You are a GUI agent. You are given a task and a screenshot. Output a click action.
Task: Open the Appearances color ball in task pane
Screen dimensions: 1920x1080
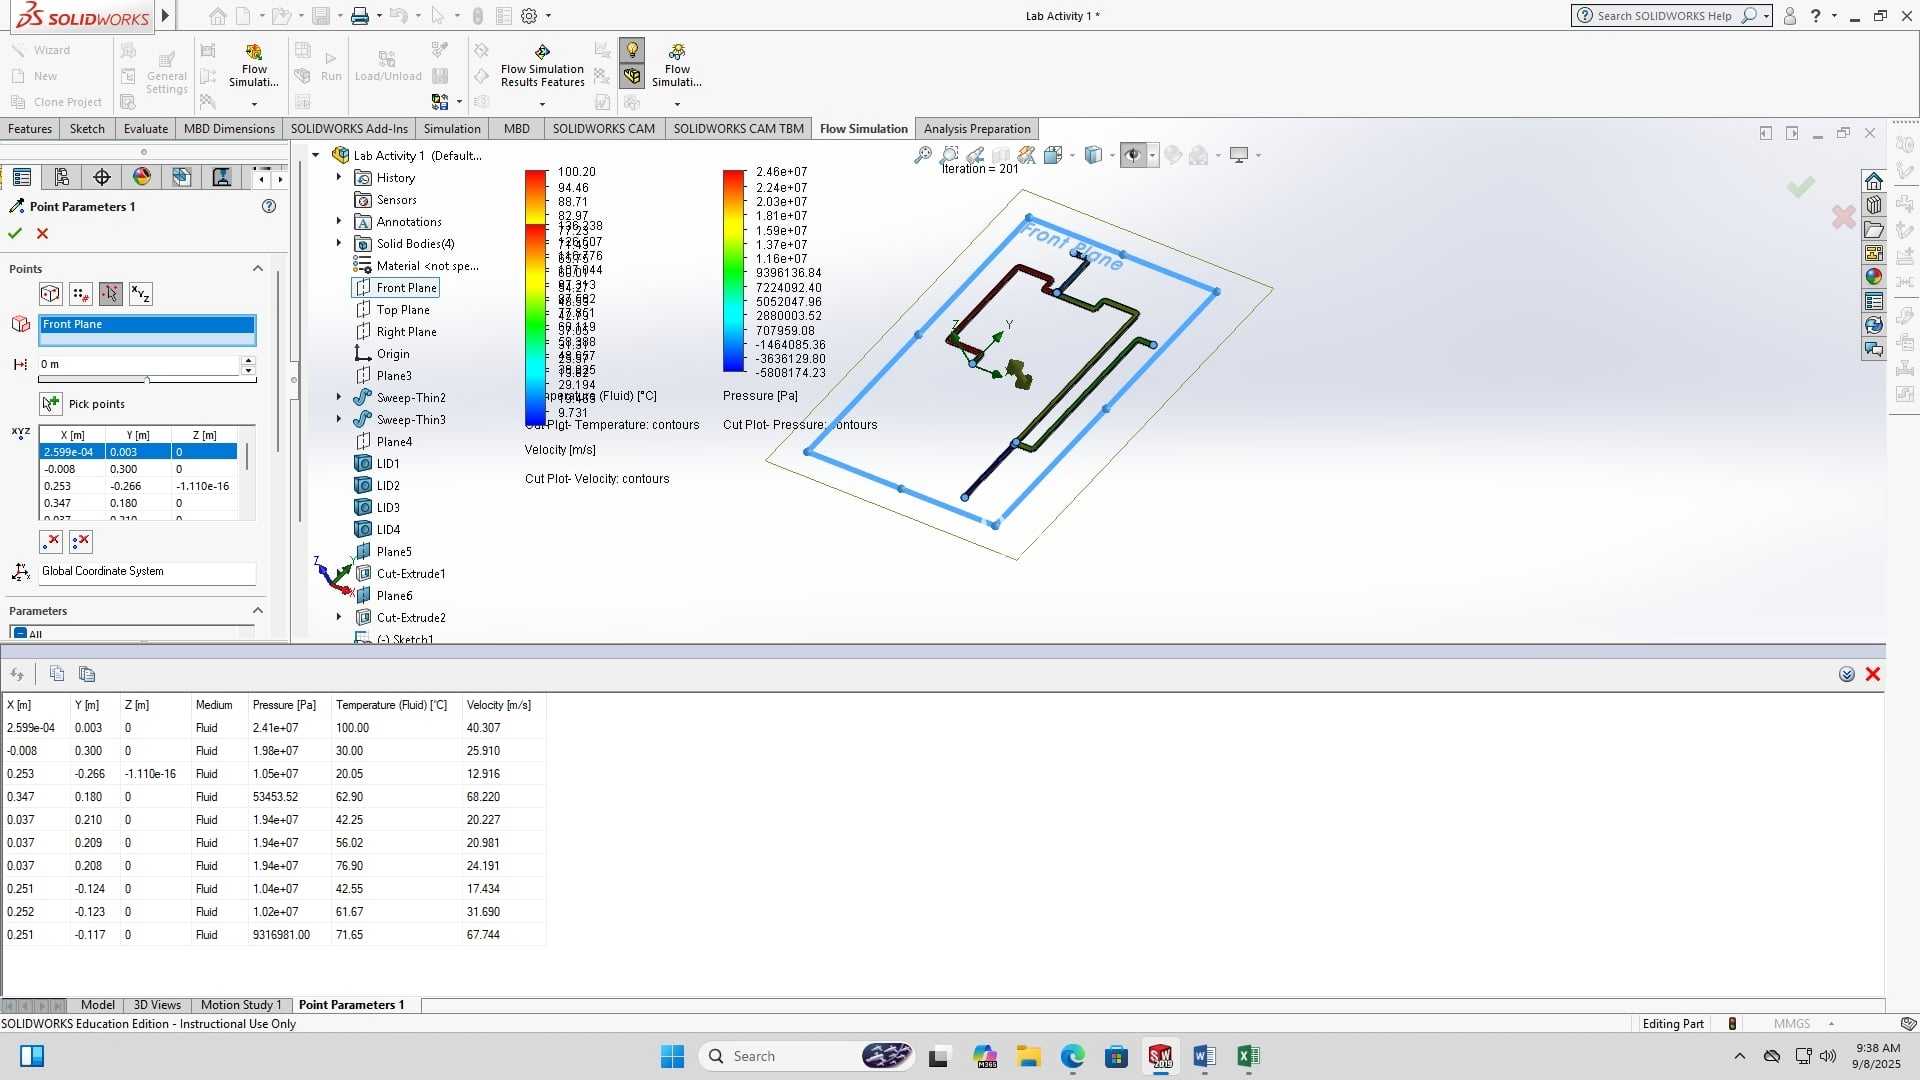click(x=1874, y=277)
